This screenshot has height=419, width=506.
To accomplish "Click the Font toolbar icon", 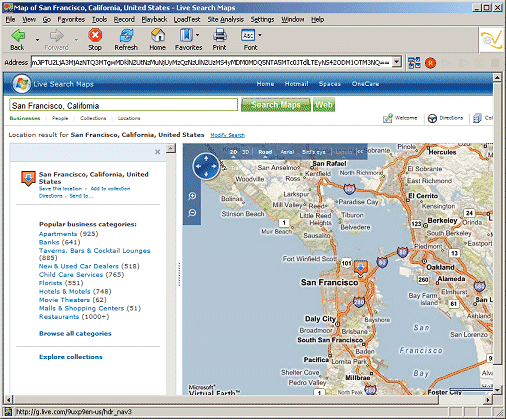I will pos(248,35).
